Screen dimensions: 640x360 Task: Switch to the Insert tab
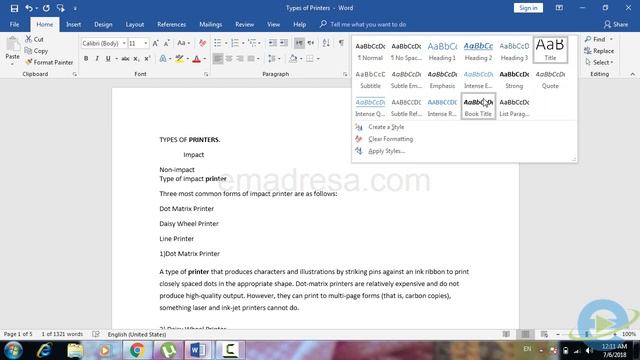73,24
